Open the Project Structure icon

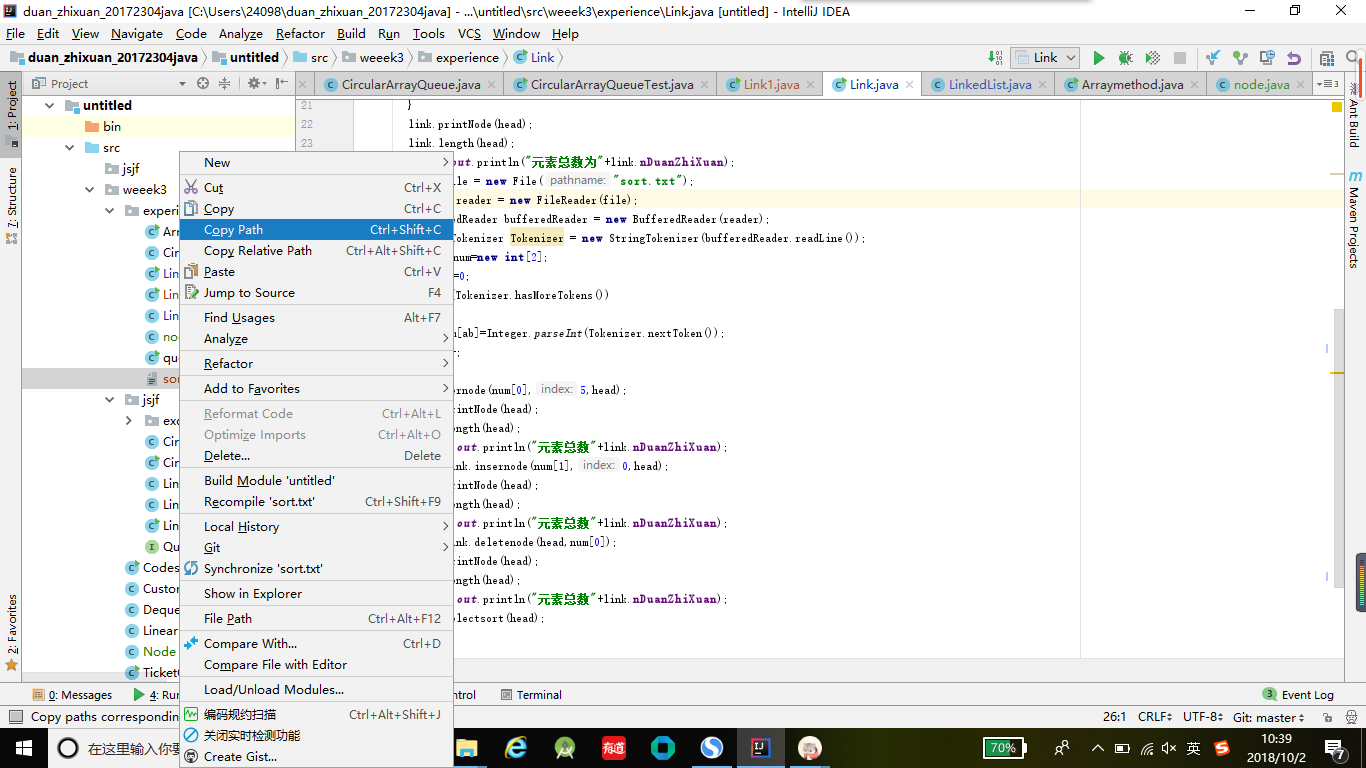click(1327, 58)
